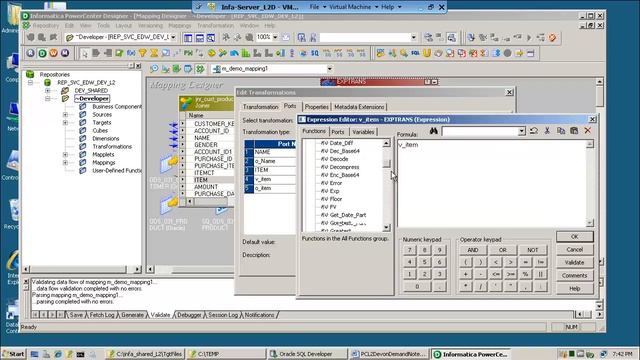Select the Filter transformation funnel icon
Image resolution: width=640 pixels, height=360 pixels.
coord(142,53)
